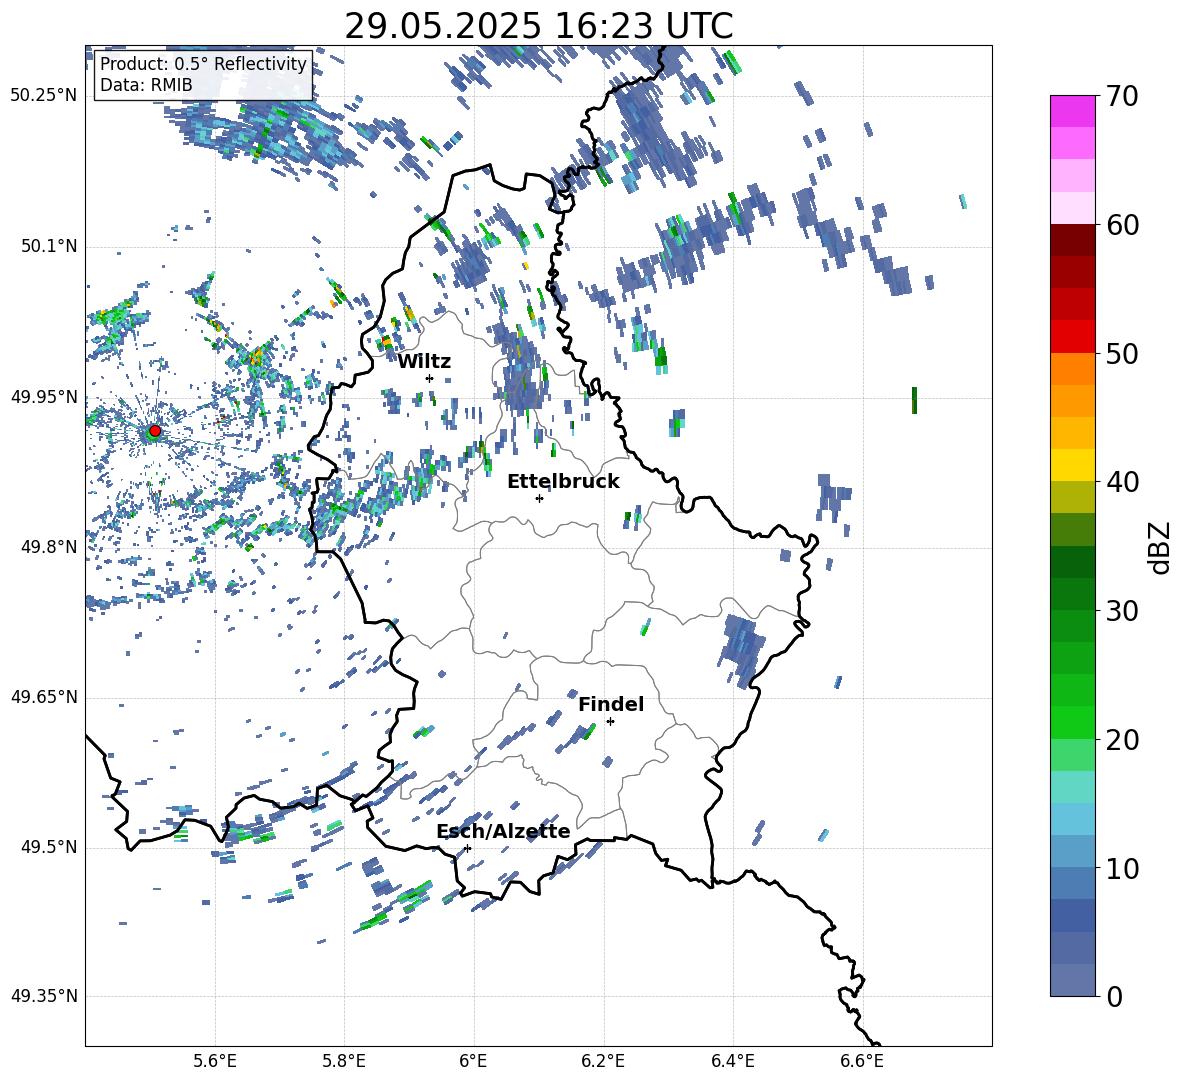Click the 6.4°E longitude label
The height and width of the screenshot is (1081, 1184).
tap(732, 1061)
